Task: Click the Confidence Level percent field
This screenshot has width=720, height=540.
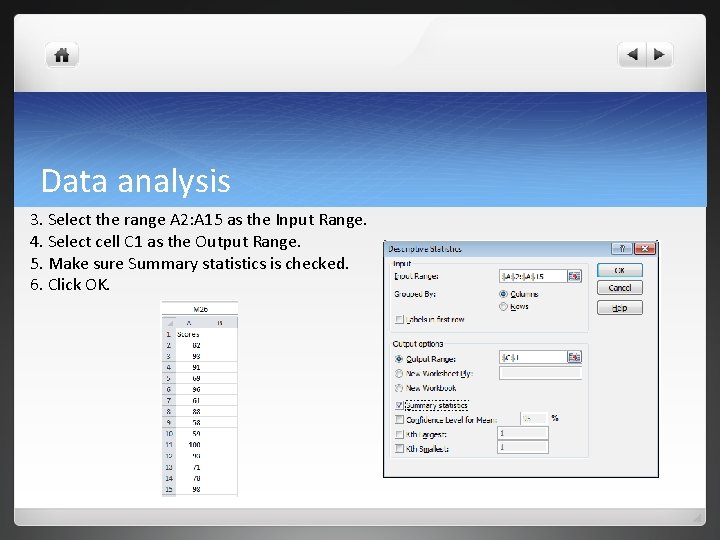Action: (x=534, y=418)
